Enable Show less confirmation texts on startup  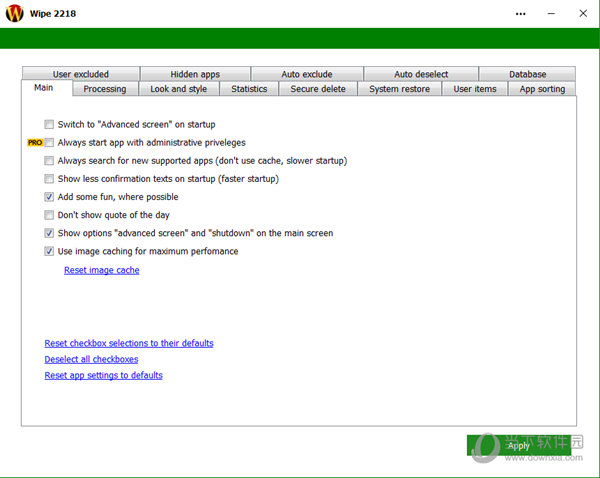(49, 179)
